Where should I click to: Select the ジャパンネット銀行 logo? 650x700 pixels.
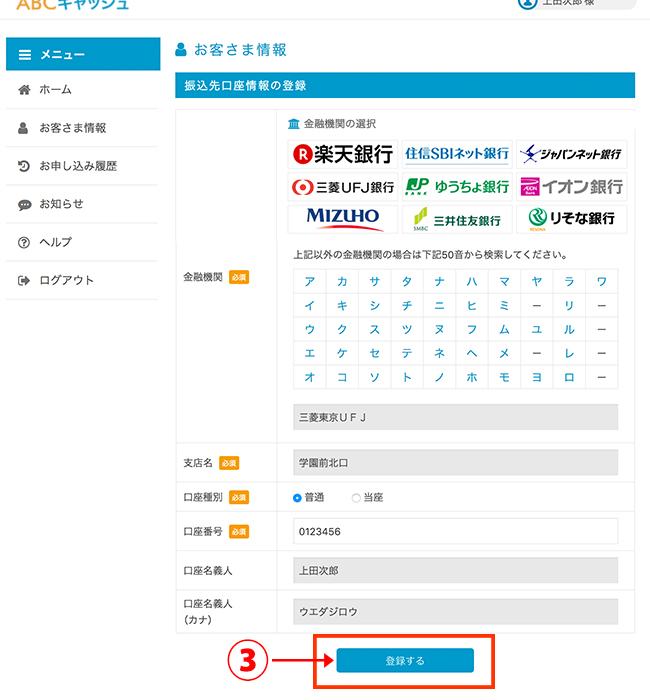(x=571, y=154)
